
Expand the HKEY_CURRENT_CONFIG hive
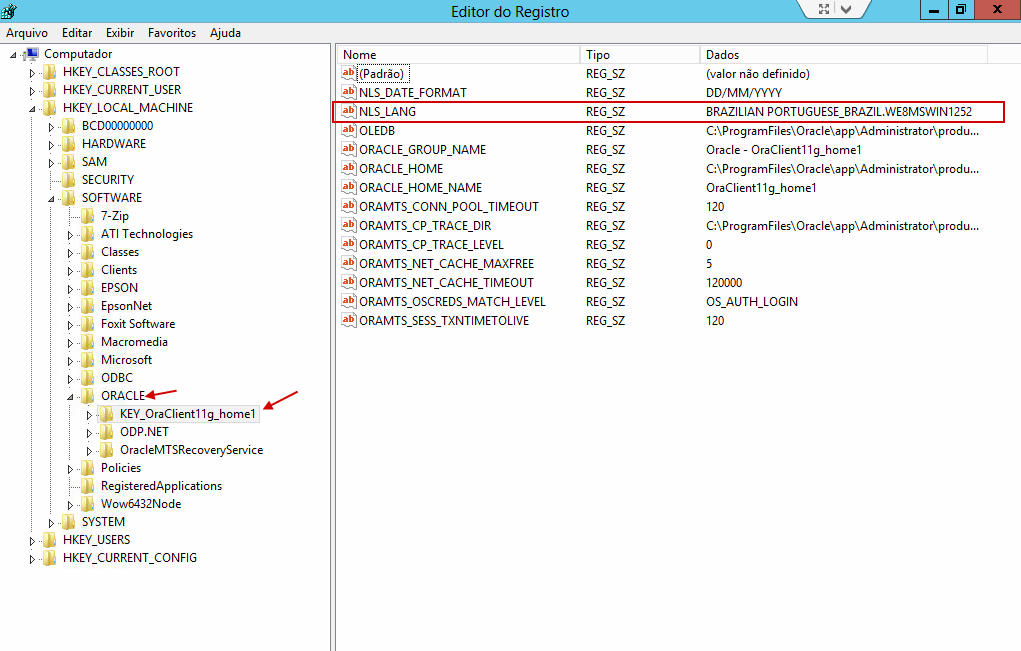coord(32,559)
